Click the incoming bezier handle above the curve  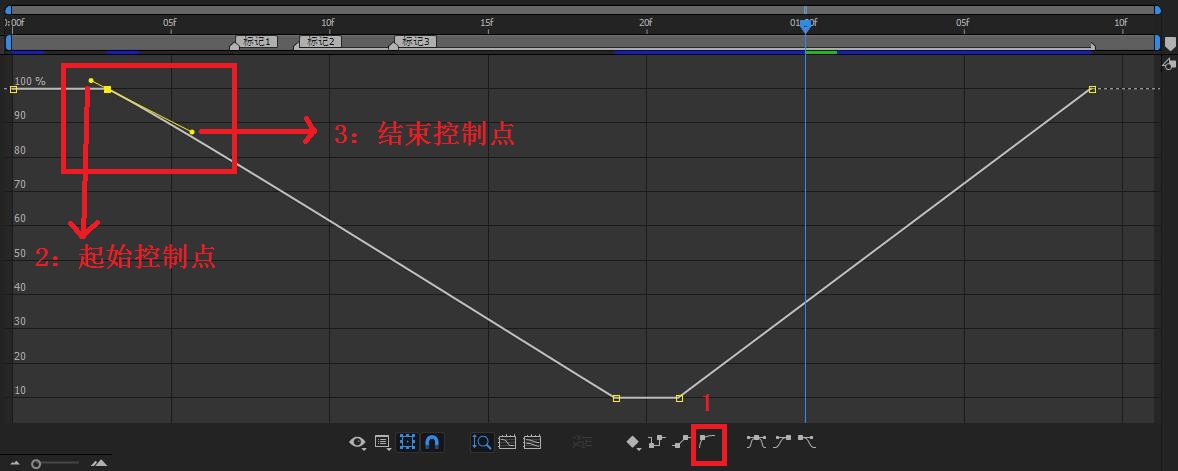(91, 80)
